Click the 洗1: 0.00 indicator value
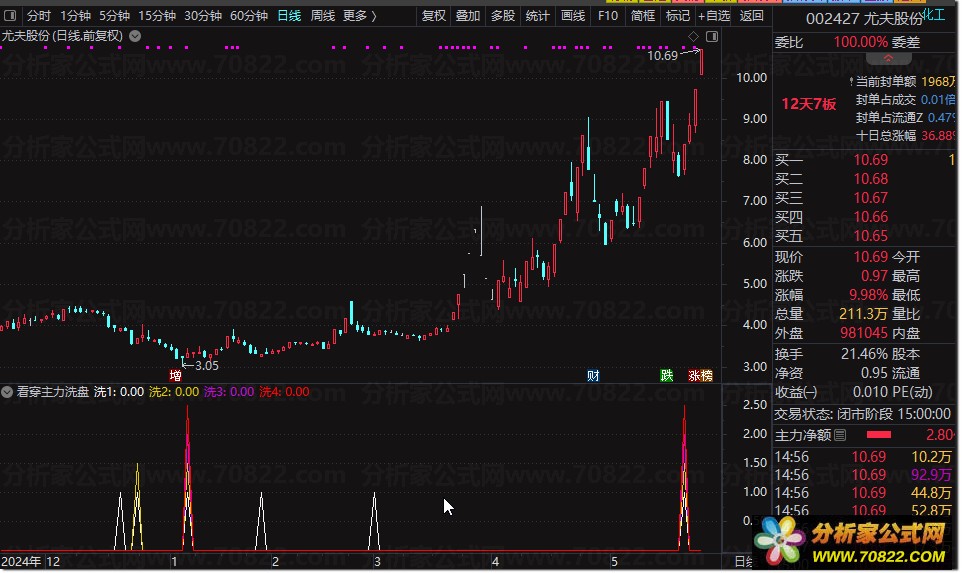Viewport: 962px width, 573px height. tap(119, 392)
